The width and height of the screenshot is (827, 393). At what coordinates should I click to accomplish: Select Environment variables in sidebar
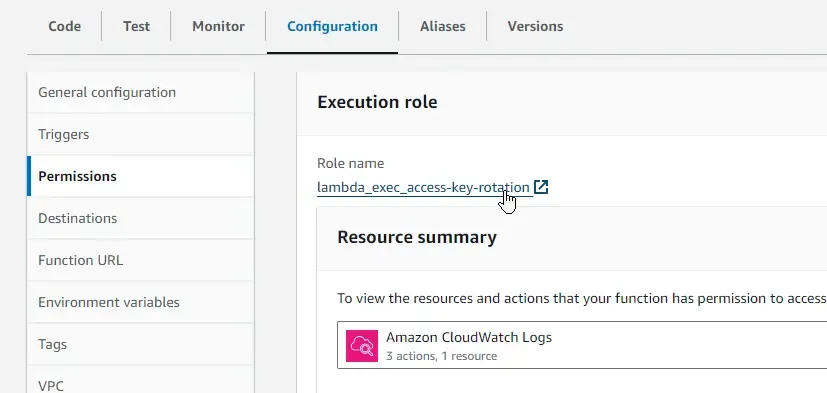141,302
